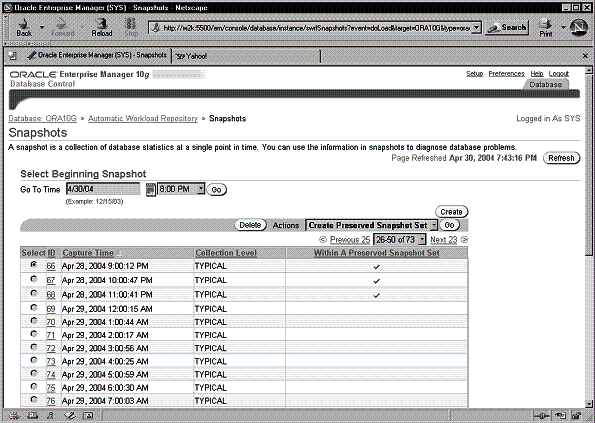Sort by the Capture Time column header
Image resolution: width=595 pixels, height=423 pixels.
point(88,253)
